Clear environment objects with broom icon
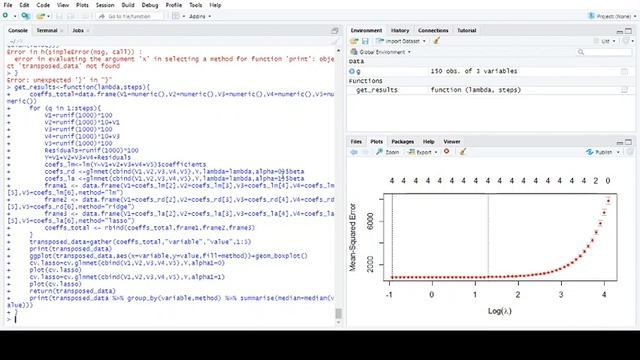Screen dimensions: 640x360 tap(436, 41)
